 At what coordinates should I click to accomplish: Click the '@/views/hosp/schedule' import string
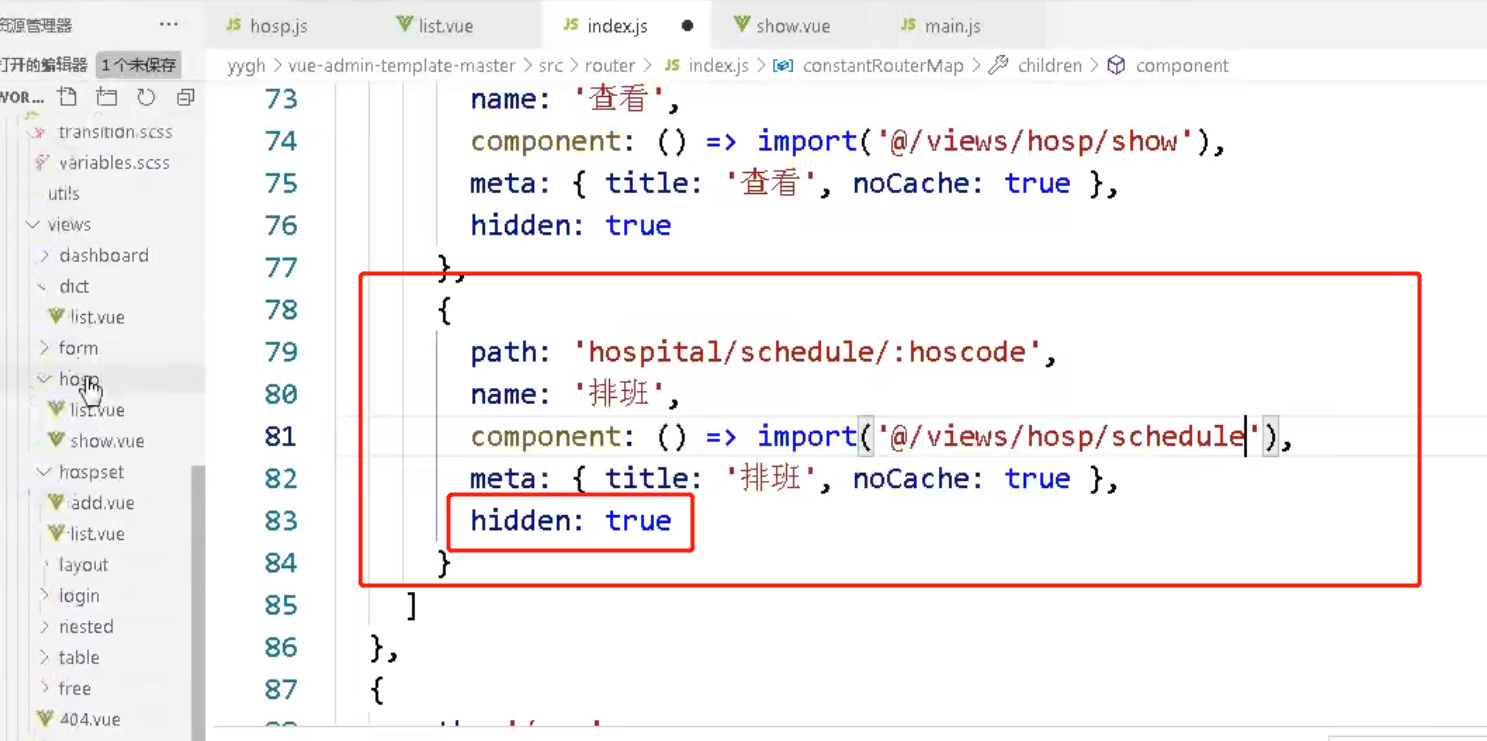(x=1068, y=436)
